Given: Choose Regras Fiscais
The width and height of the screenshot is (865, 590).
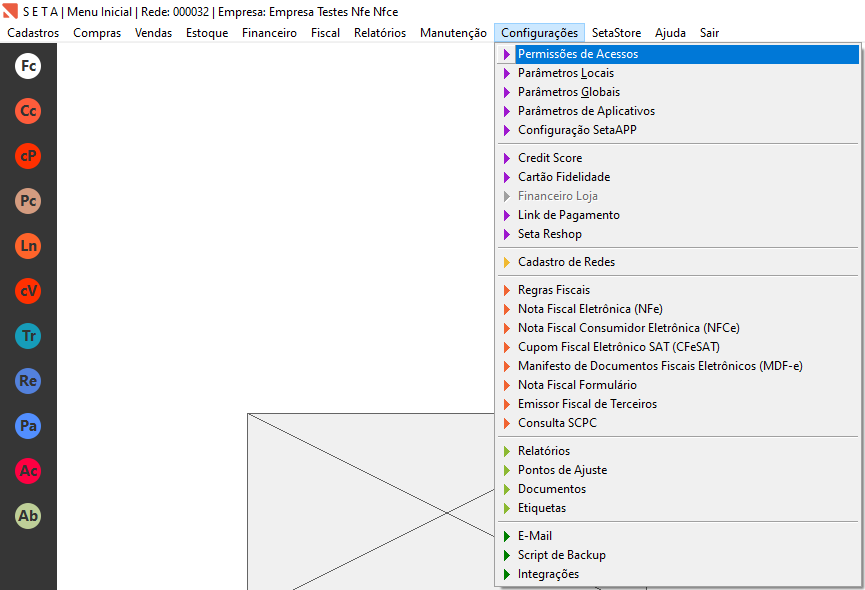Looking at the screenshot, I should pyautogui.click(x=679, y=290).
